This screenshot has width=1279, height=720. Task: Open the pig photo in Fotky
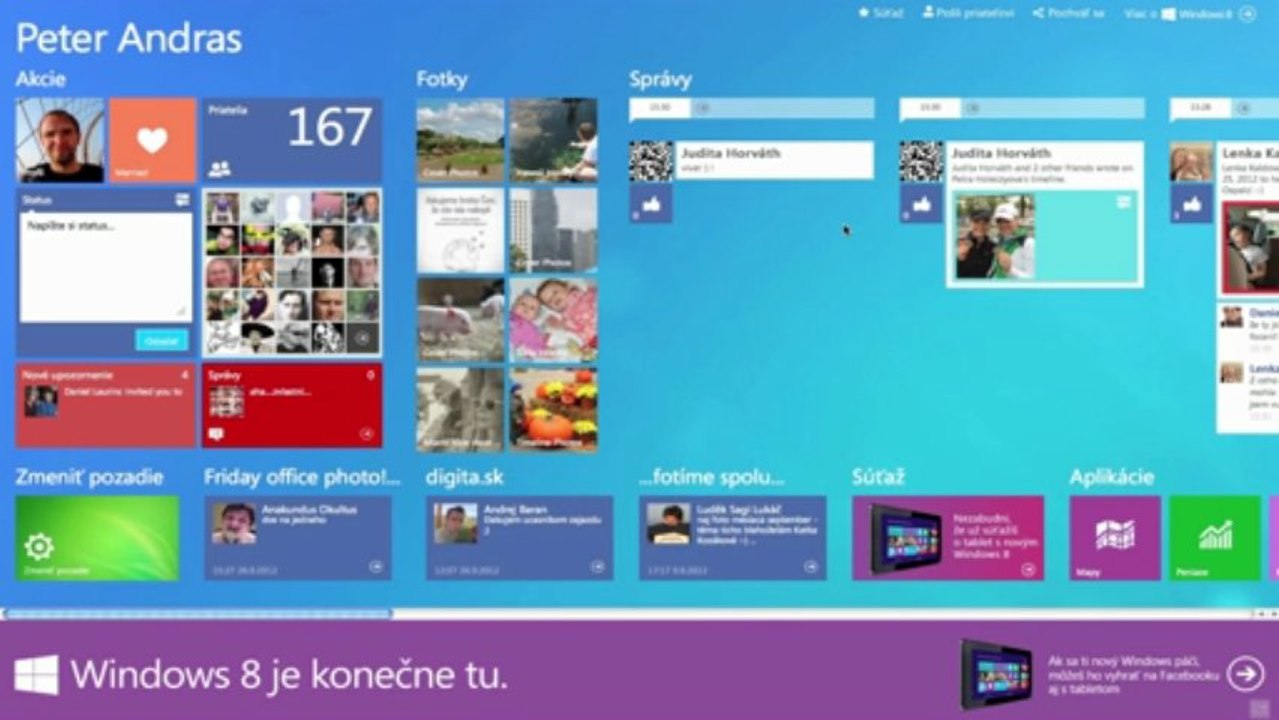(460, 320)
